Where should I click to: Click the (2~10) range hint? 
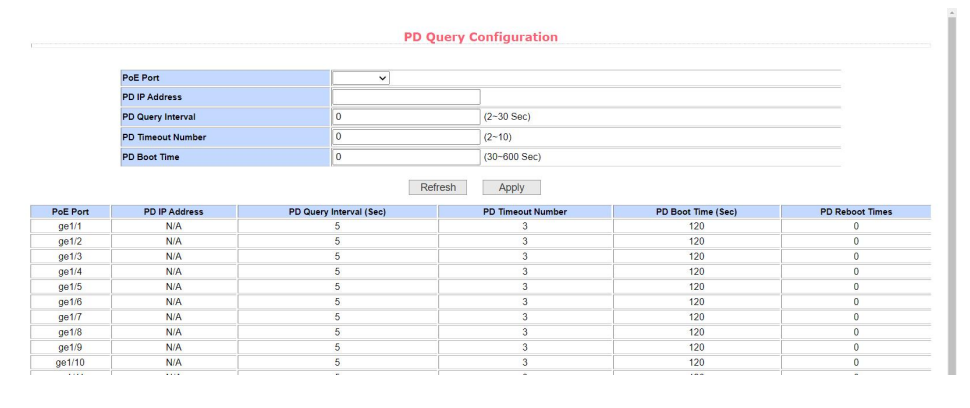497,137
